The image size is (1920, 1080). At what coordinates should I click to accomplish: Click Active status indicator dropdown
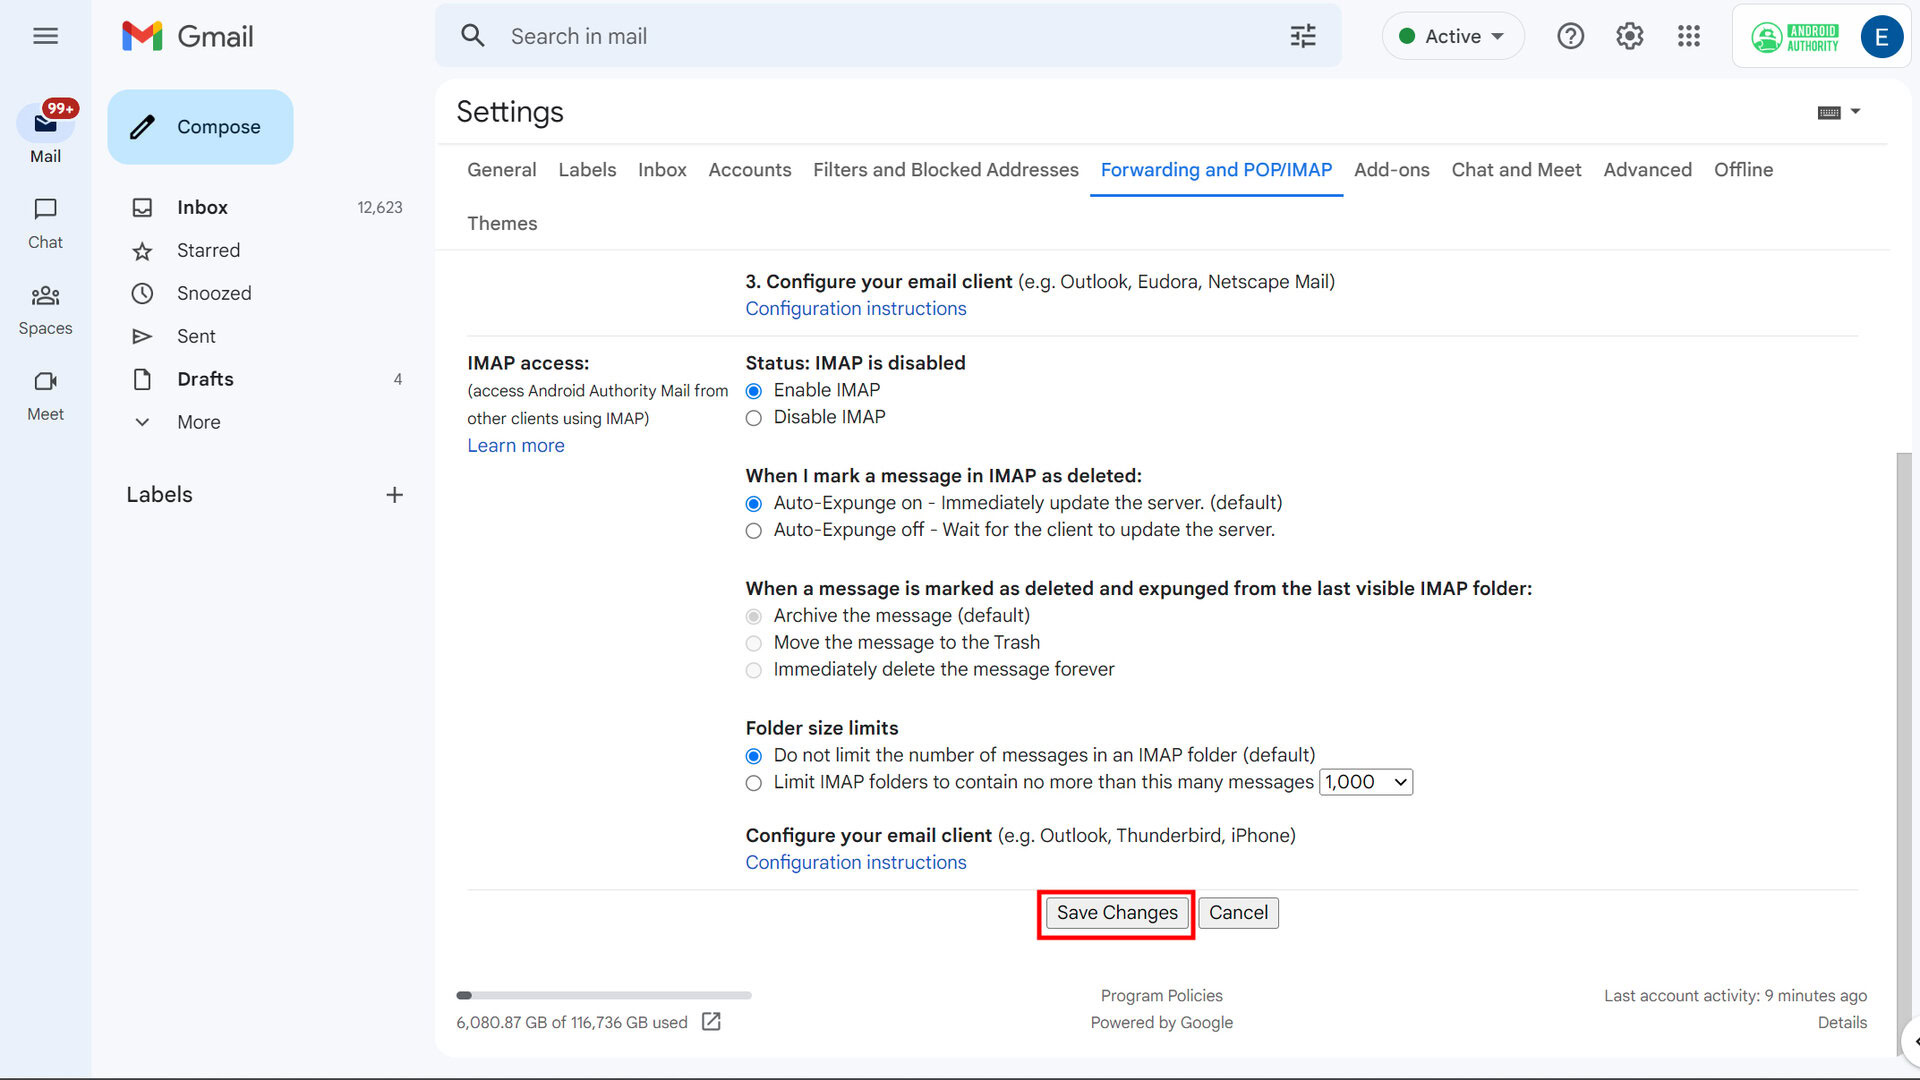click(x=1451, y=36)
